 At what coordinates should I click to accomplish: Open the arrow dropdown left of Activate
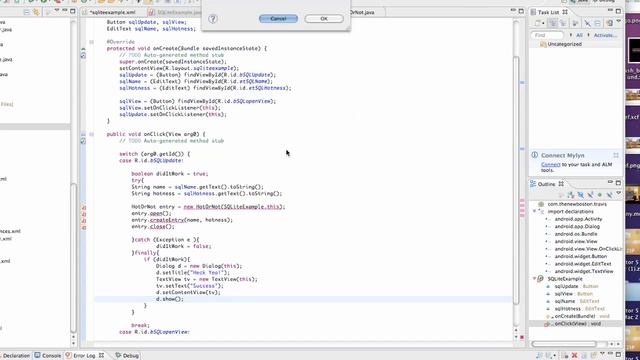pos(588,35)
